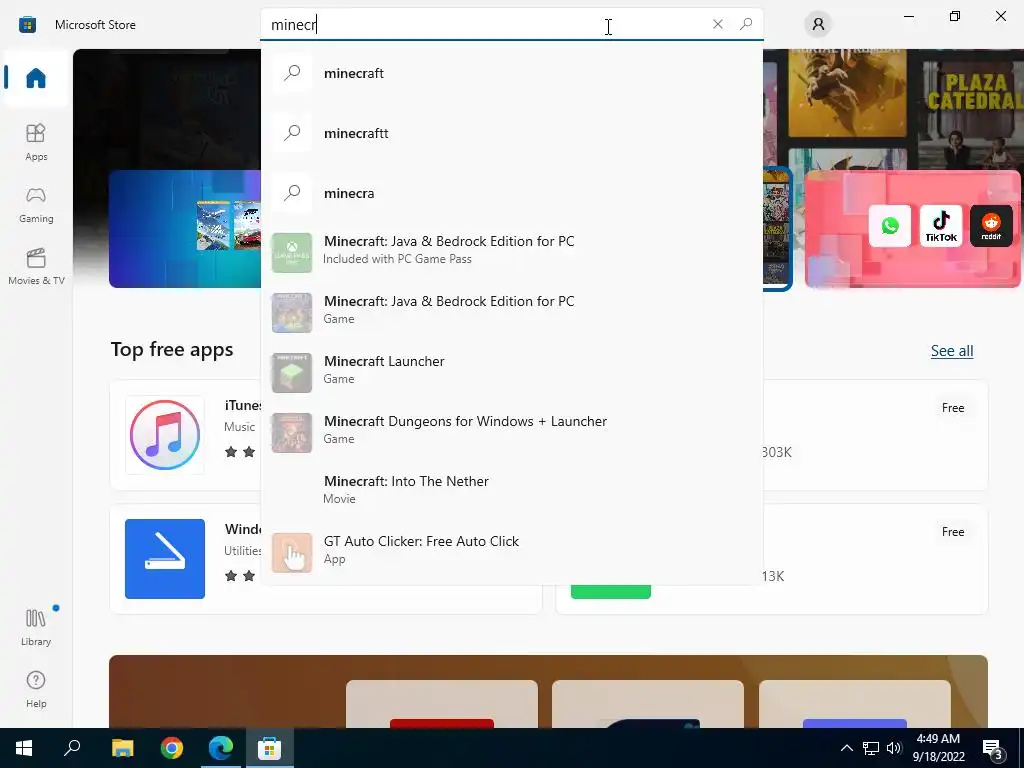This screenshot has height=768, width=1024.
Task: Open GT Auto Clicker app suggestion
Action: point(511,551)
